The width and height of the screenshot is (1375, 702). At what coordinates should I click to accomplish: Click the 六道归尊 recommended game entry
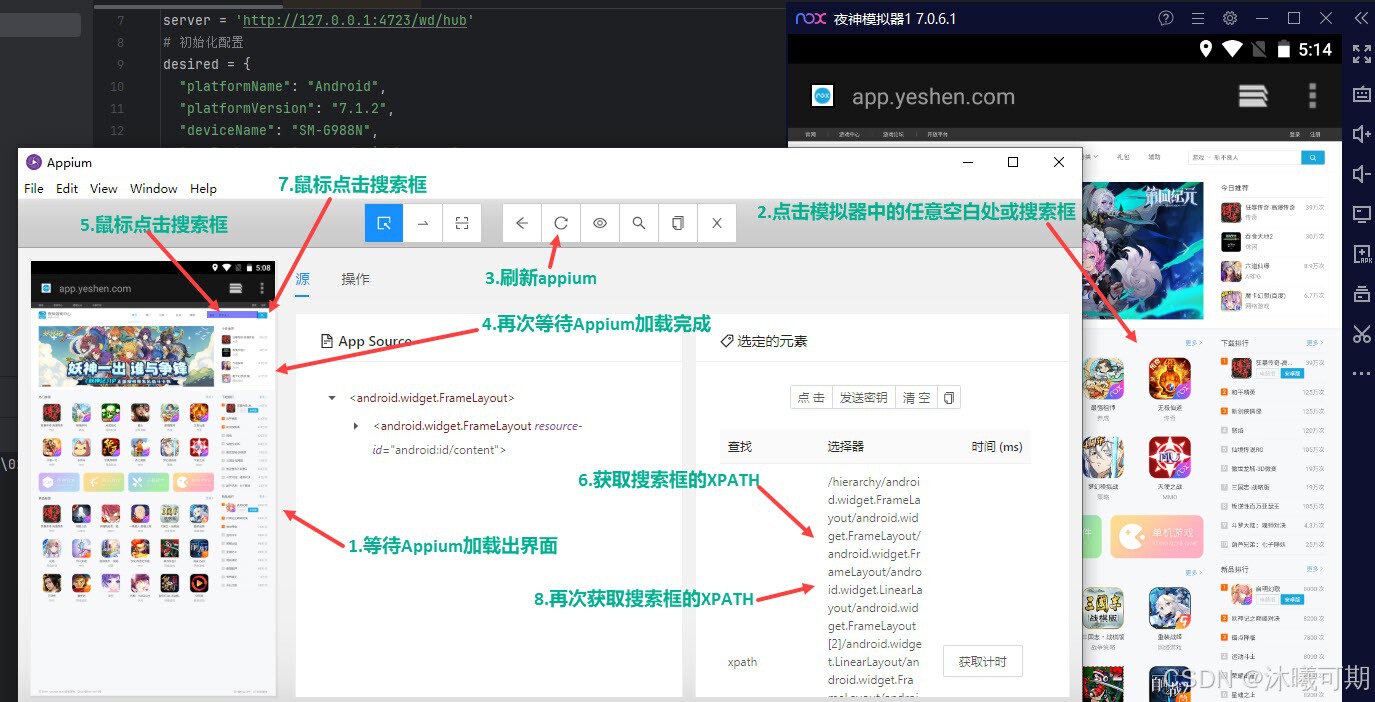pos(1272,270)
